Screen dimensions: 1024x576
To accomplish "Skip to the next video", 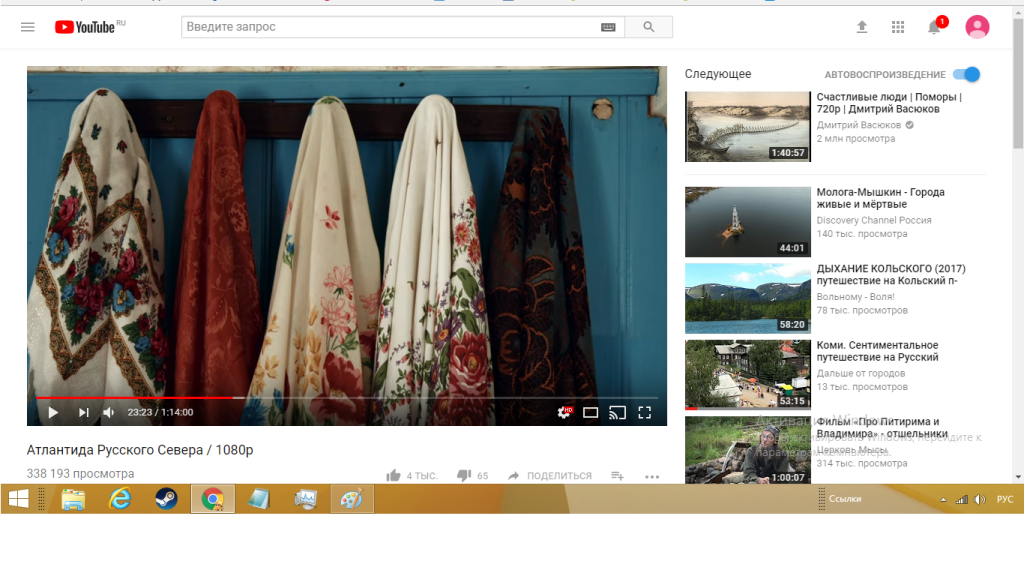I will [84, 412].
